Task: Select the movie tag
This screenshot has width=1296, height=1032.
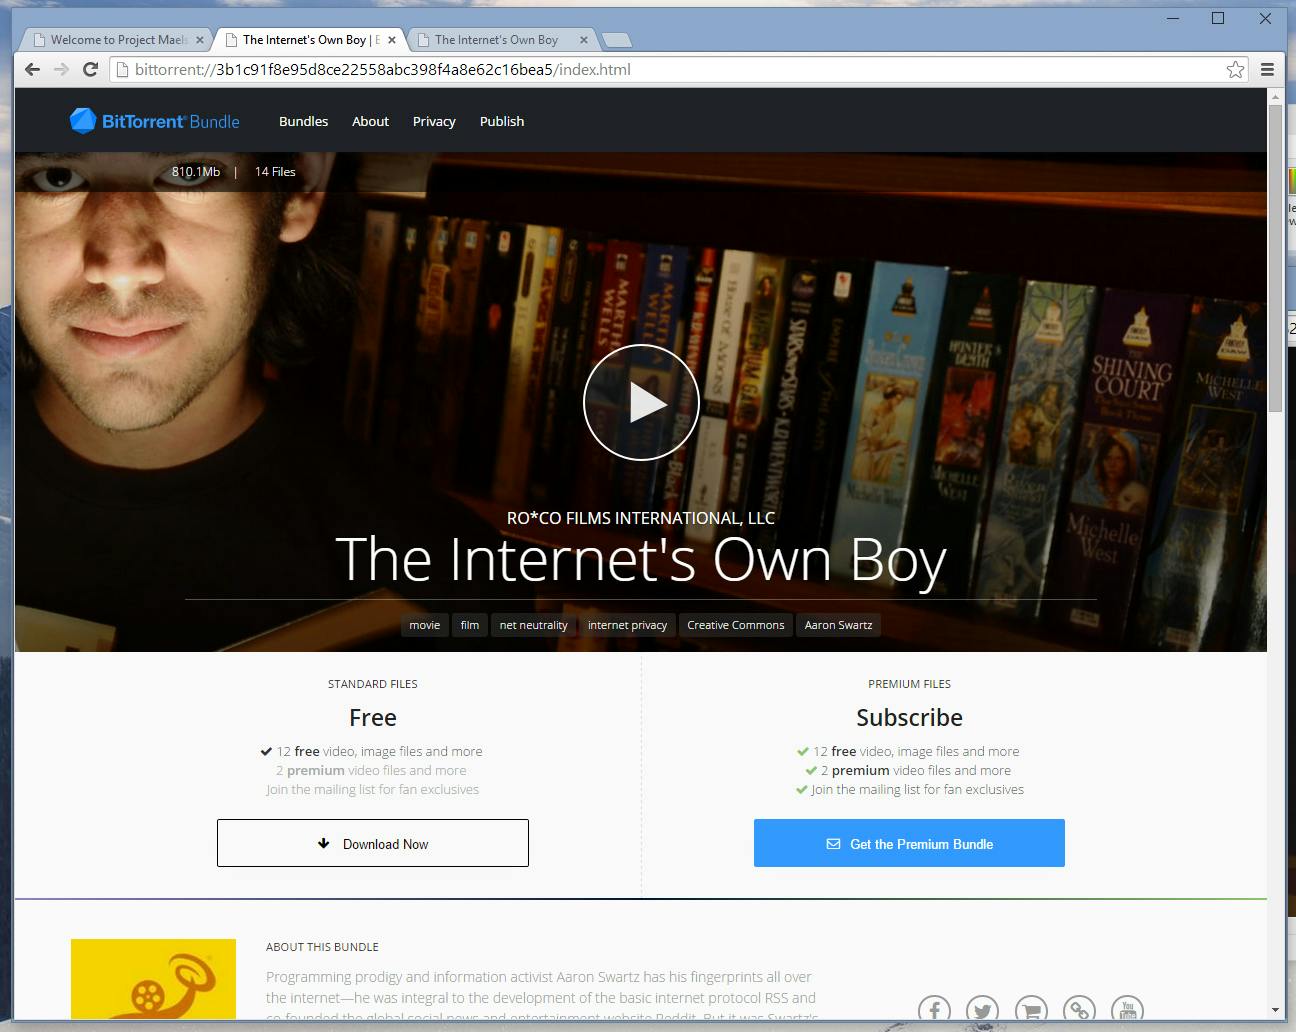Action: (424, 625)
